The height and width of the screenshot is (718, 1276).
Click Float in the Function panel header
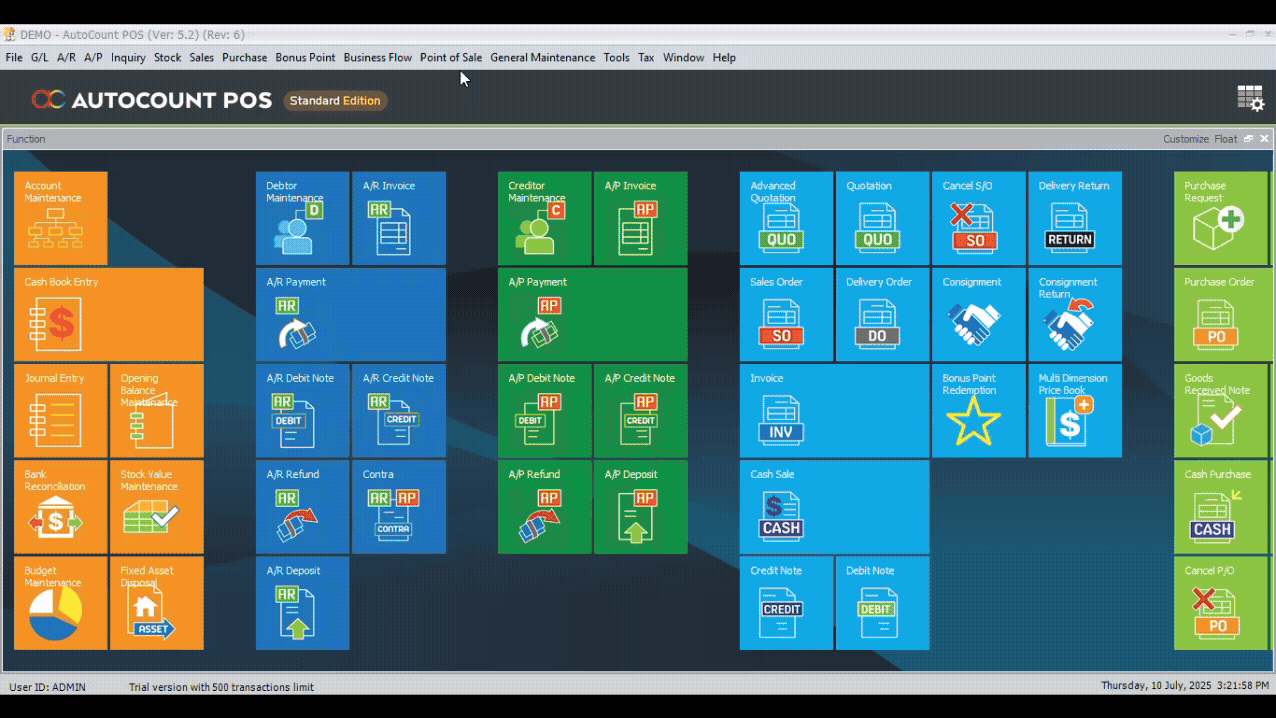pos(1225,139)
